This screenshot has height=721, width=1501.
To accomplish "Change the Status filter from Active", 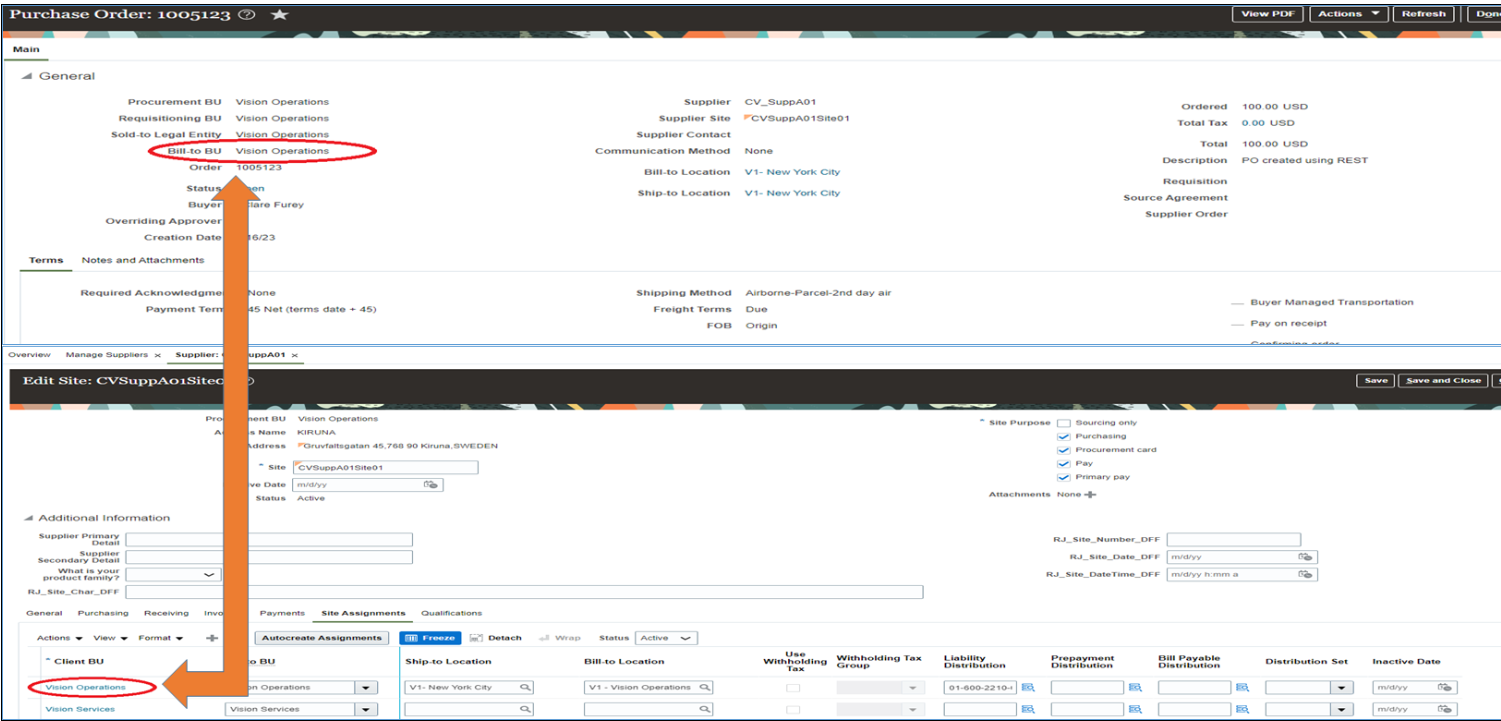I will tap(666, 638).
